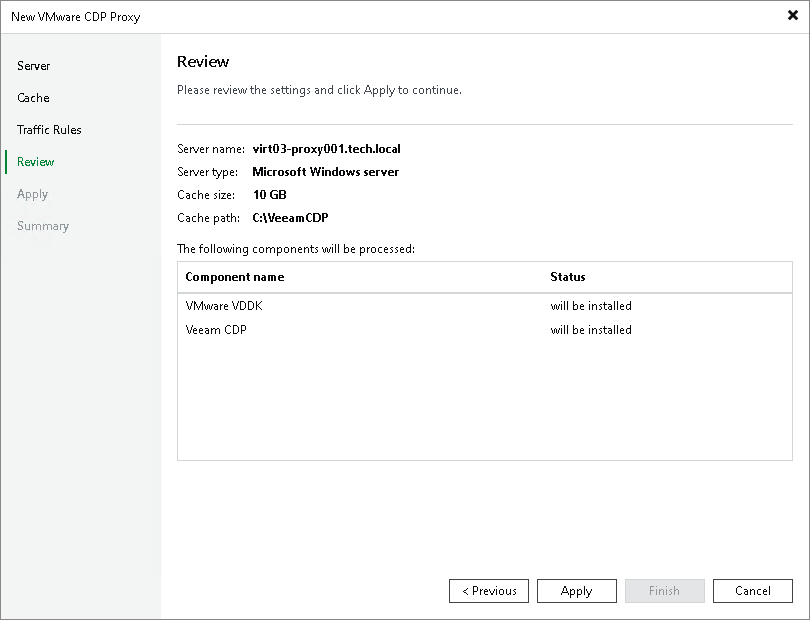810x620 pixels.
Task: Click 'The following components will be processed' label
Action: (x=296, y=249)
